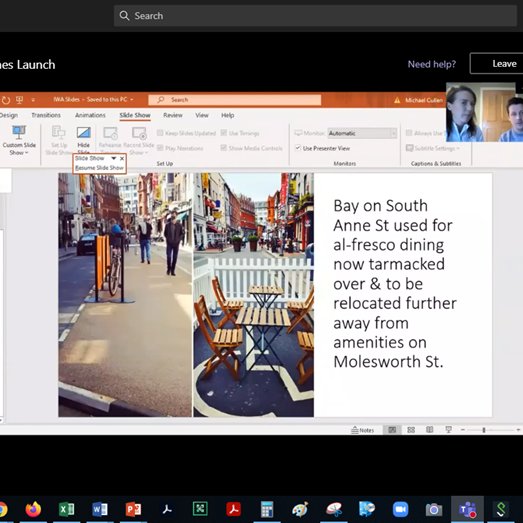
Task: Click the zoom slider handle
Action: pos(484,430)
